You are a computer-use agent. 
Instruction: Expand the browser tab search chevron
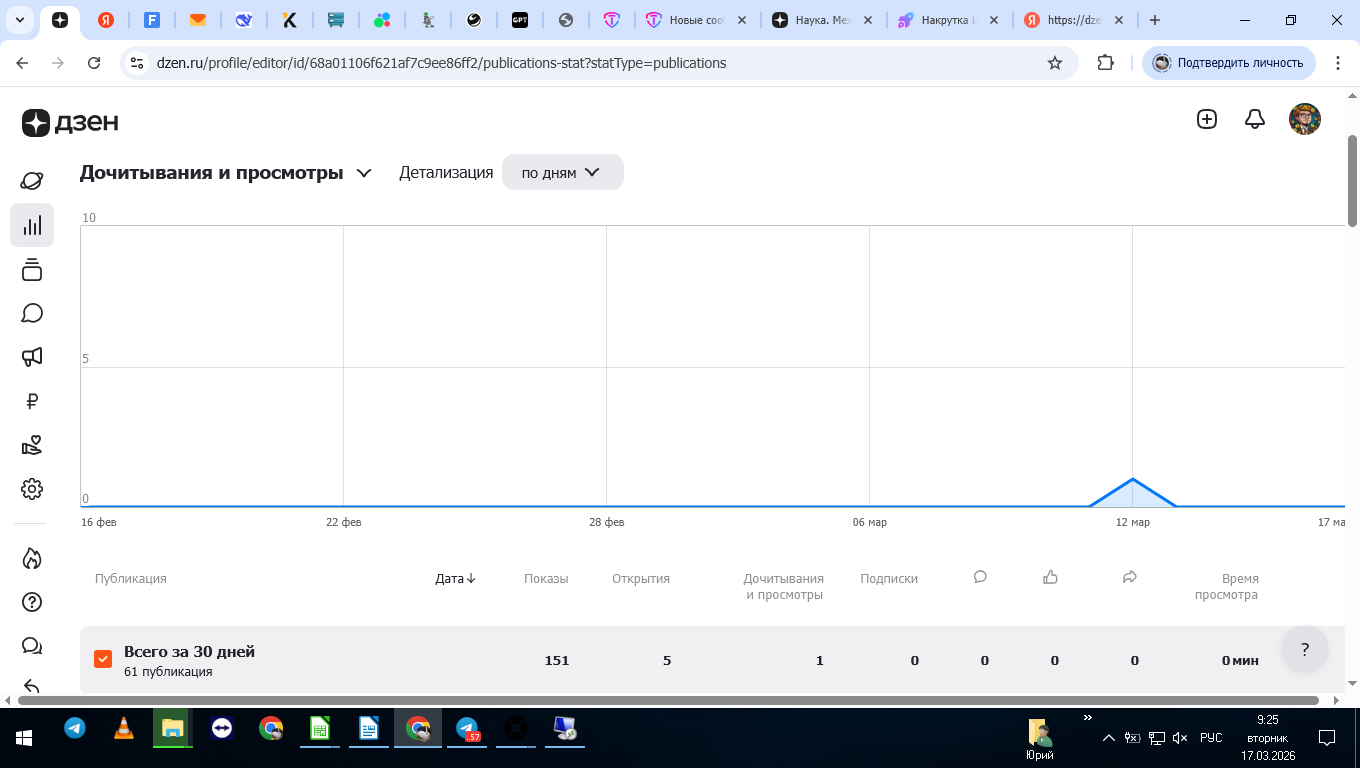[x=19, y=20]
